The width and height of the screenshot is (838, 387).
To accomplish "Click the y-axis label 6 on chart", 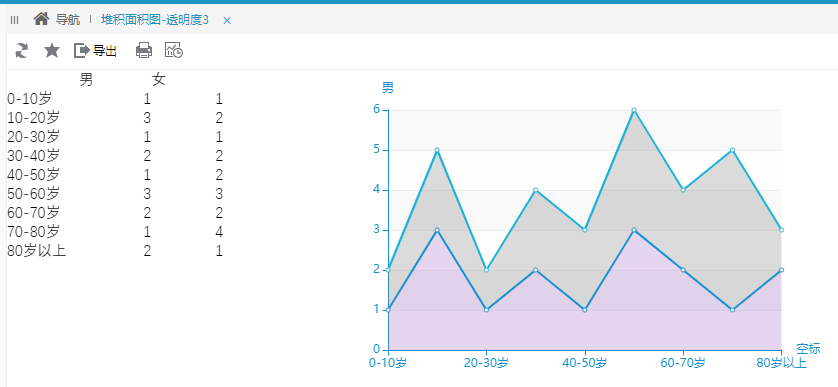I will click(377, 110).
